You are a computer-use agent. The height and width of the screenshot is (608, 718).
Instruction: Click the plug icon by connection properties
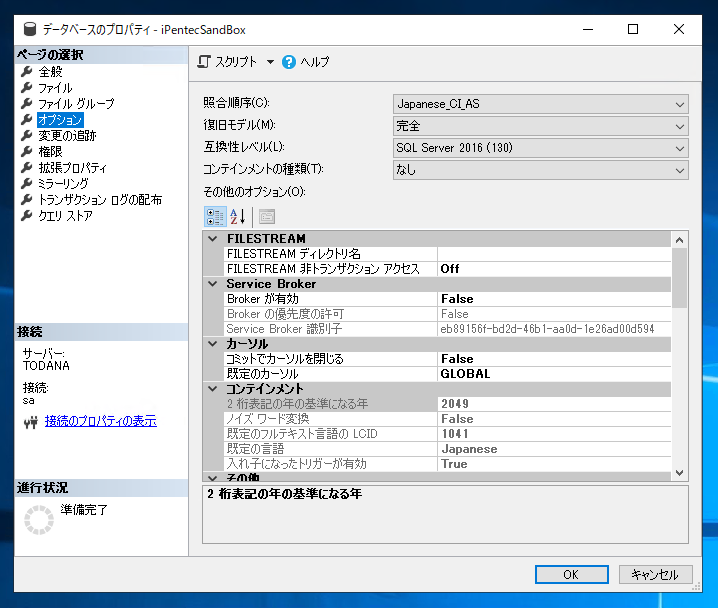click(x=31, y=422)
